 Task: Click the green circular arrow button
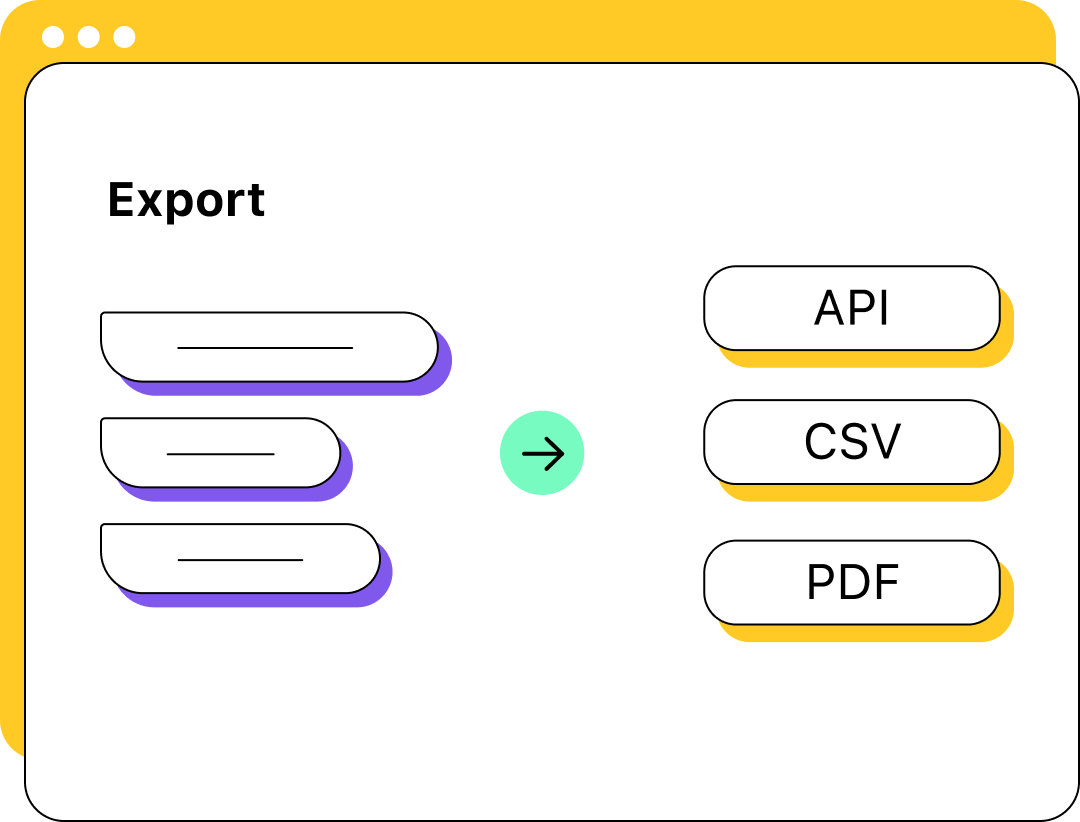click(x=542, y=453)
